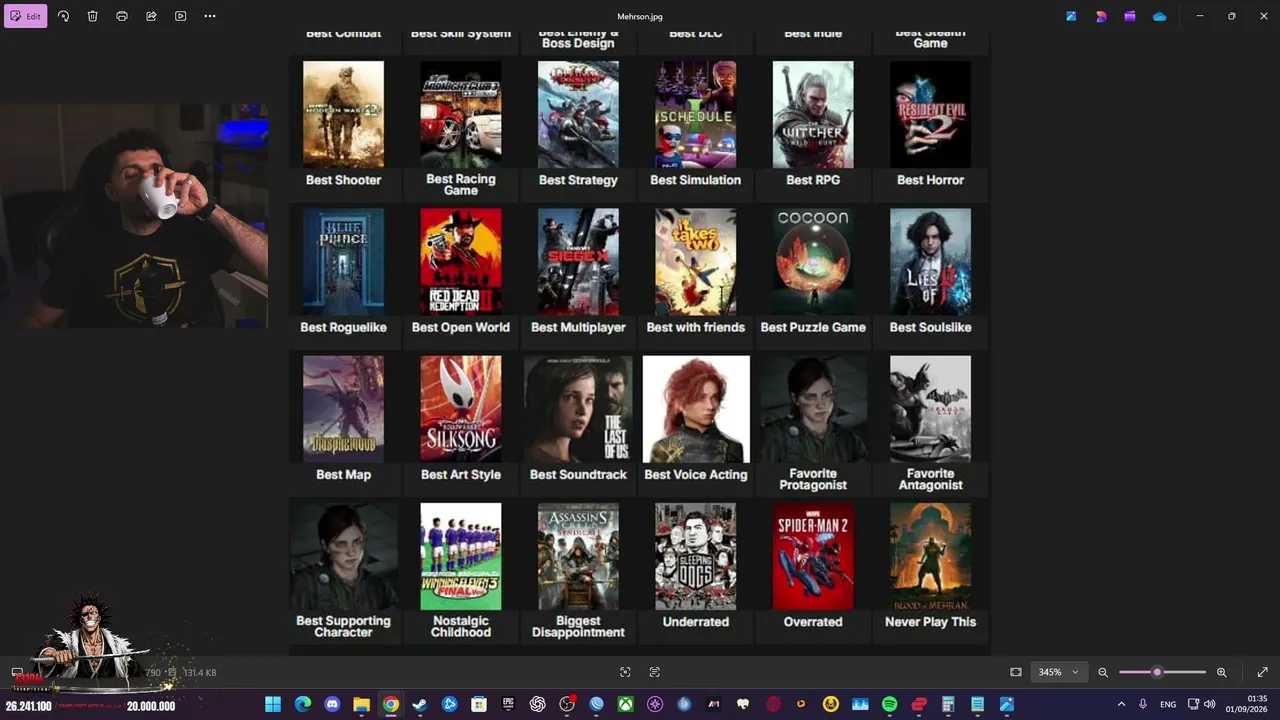Click the Sleeping Dogs cover art
The height and width of the screenshot is (720, 1280).
[x=696, y=556]
